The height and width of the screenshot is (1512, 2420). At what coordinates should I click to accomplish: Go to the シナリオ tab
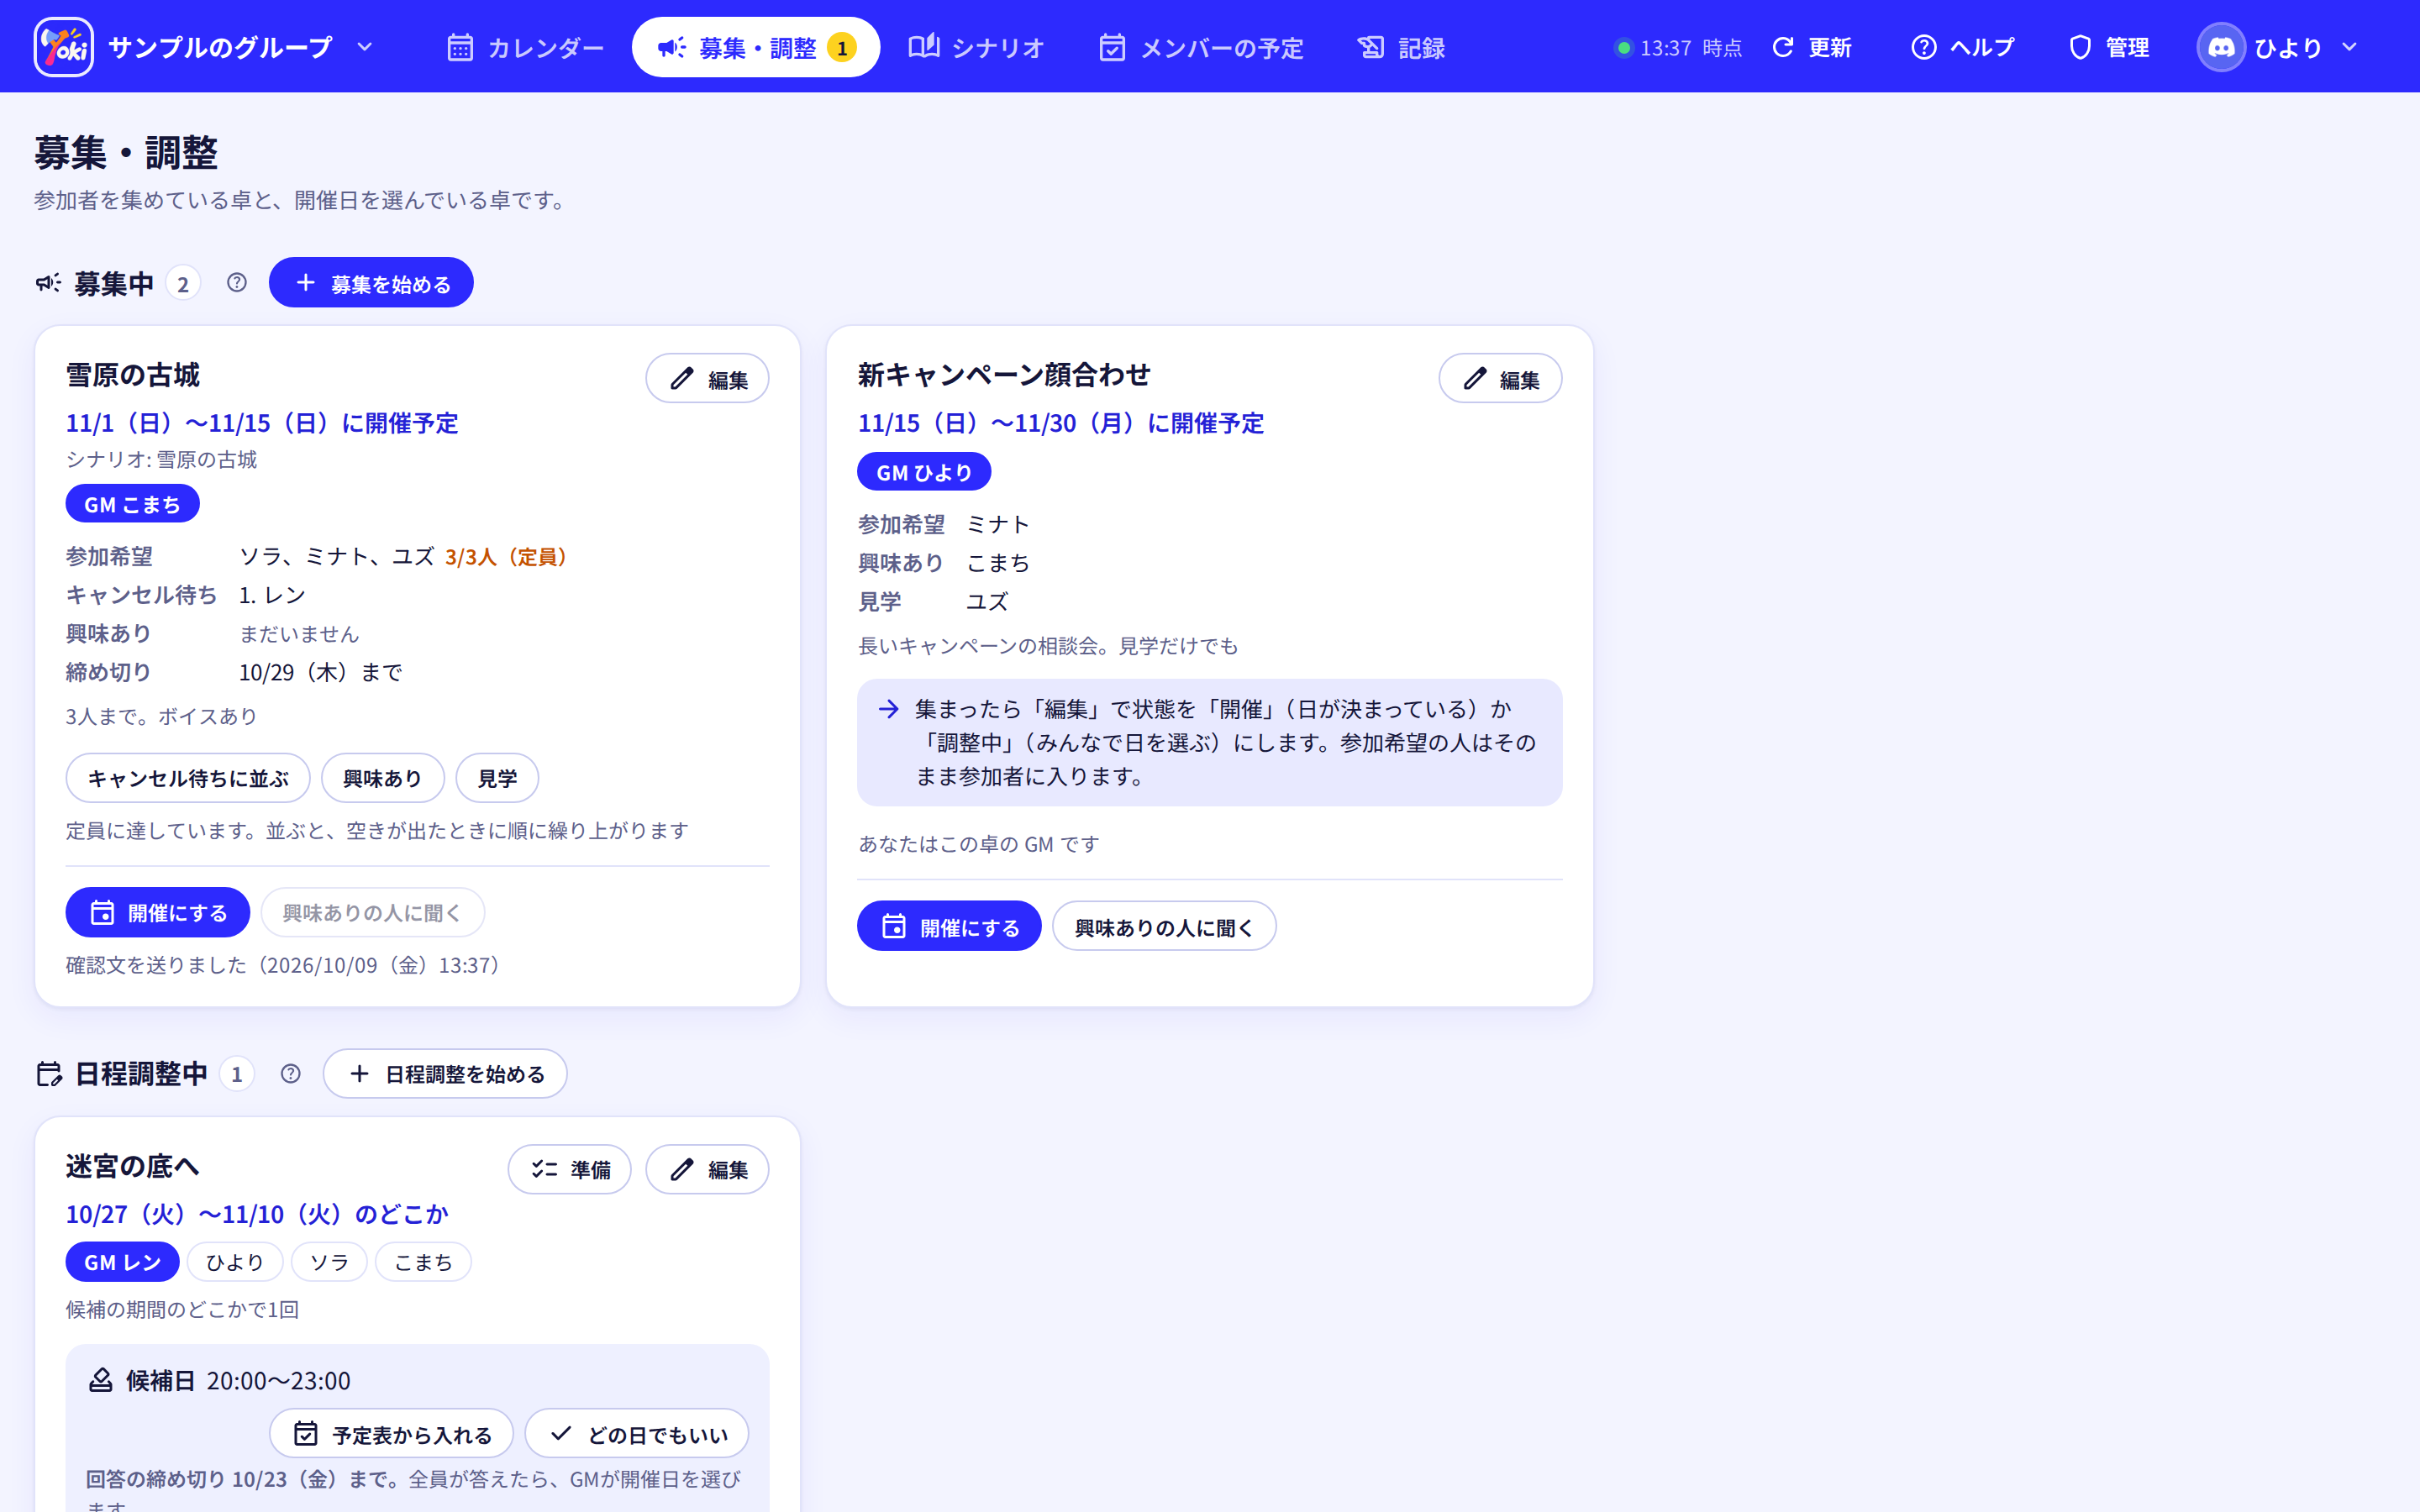(x=976, y=47)
